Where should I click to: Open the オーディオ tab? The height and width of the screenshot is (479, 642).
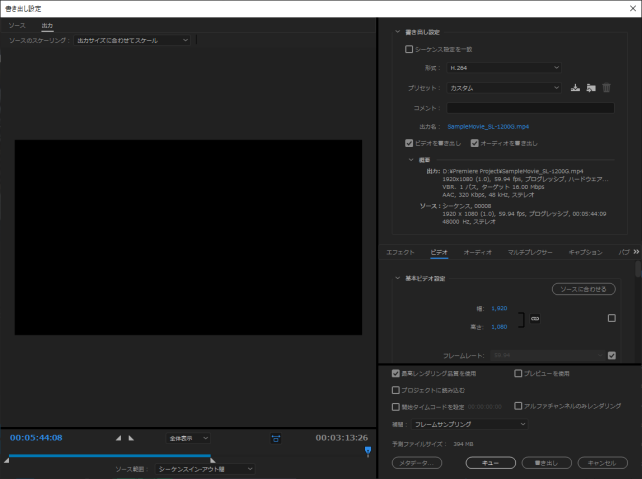tap(477, 252)
